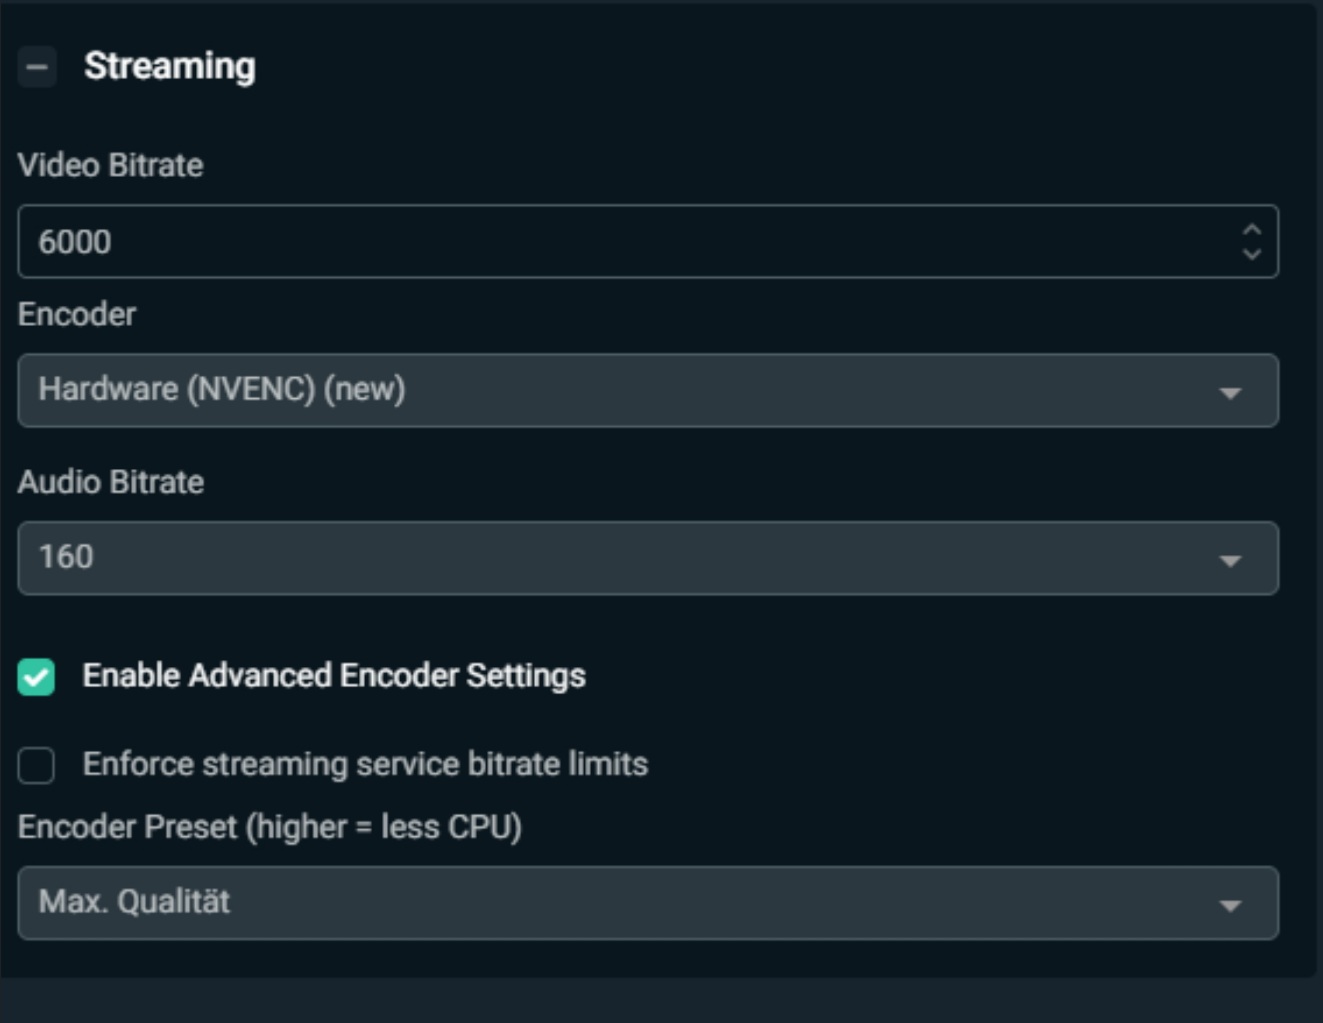Click the Audio Bitrate label
Image resolution: width=1323 pixels, height=1023 pixels.
point(110,482)
